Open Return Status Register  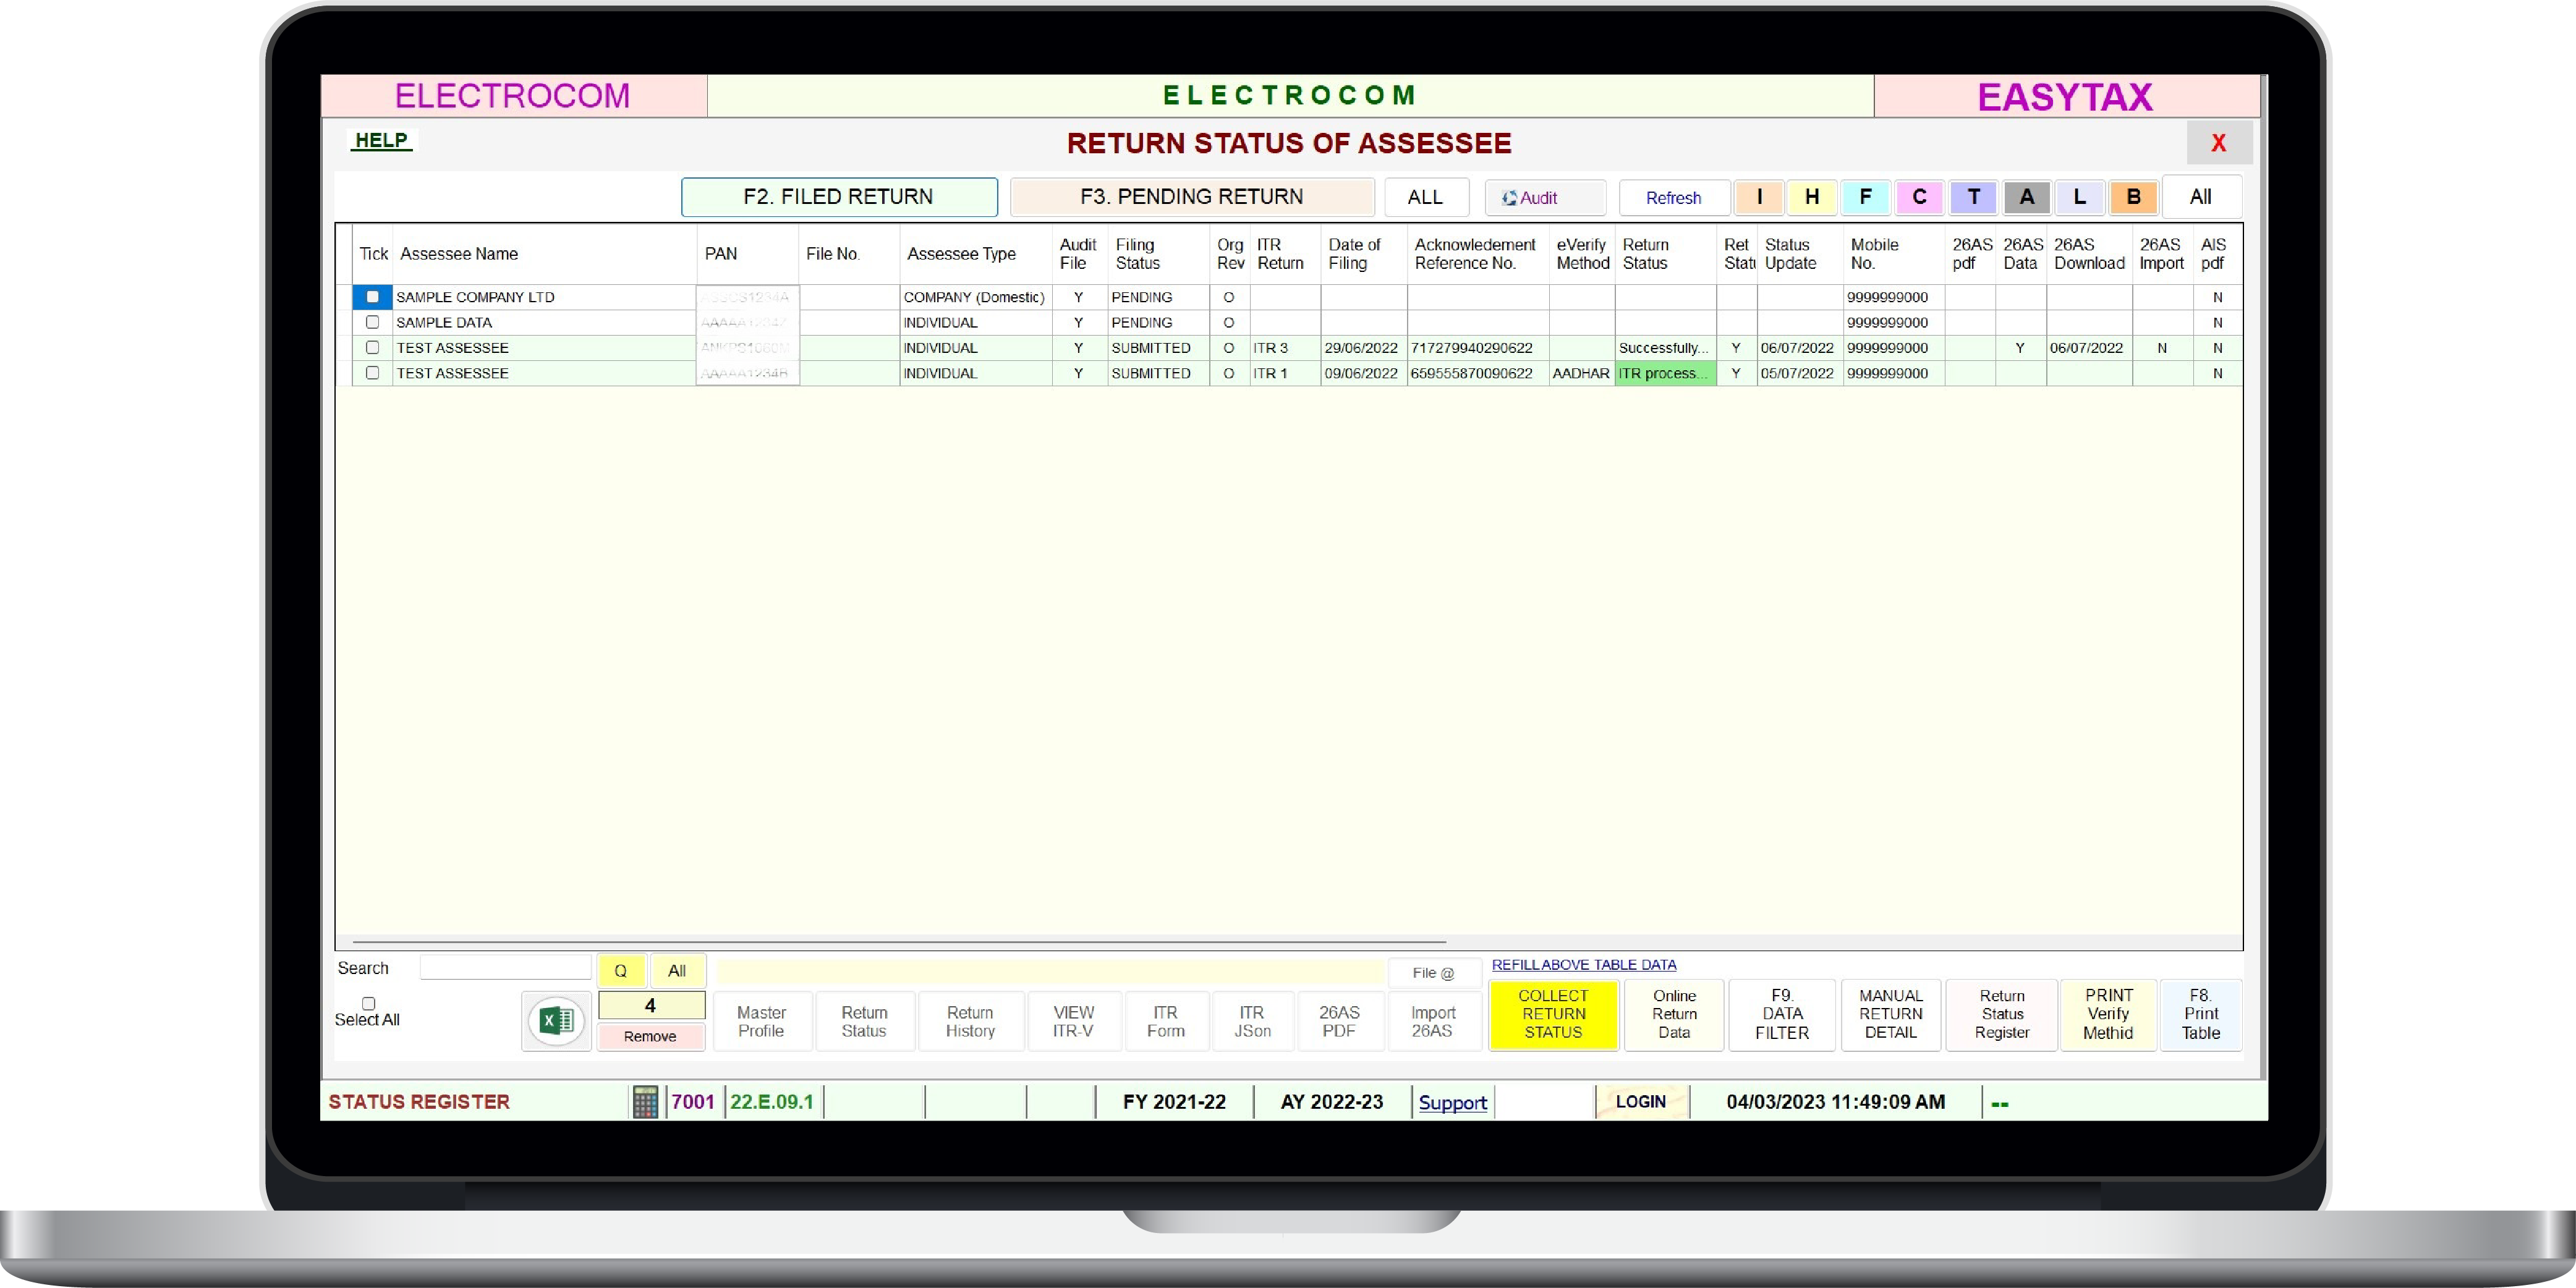coord(2002,1014)
